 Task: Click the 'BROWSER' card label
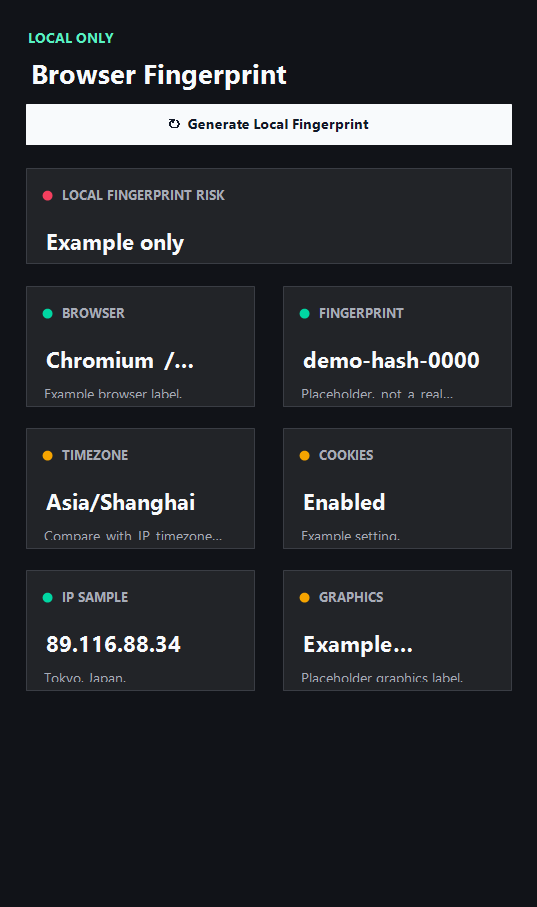(x=93, y=314)
